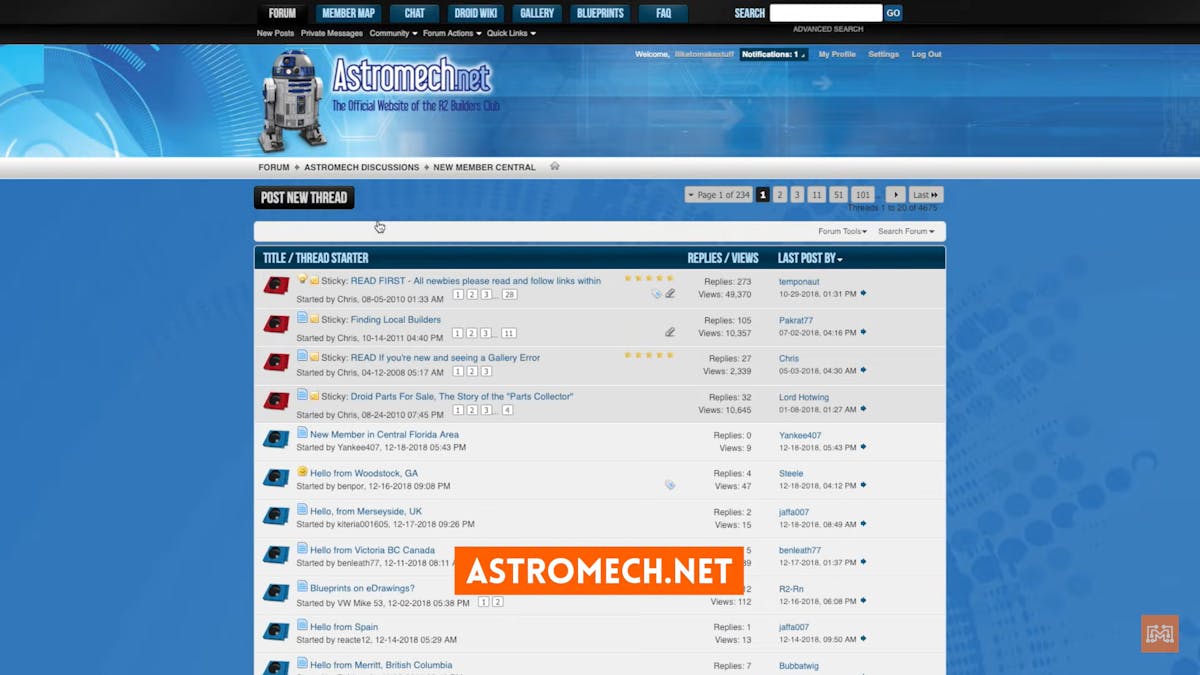Go to last post in Hello from Spain
This screenshot has height=675, width=1200.
click(863, 639)
